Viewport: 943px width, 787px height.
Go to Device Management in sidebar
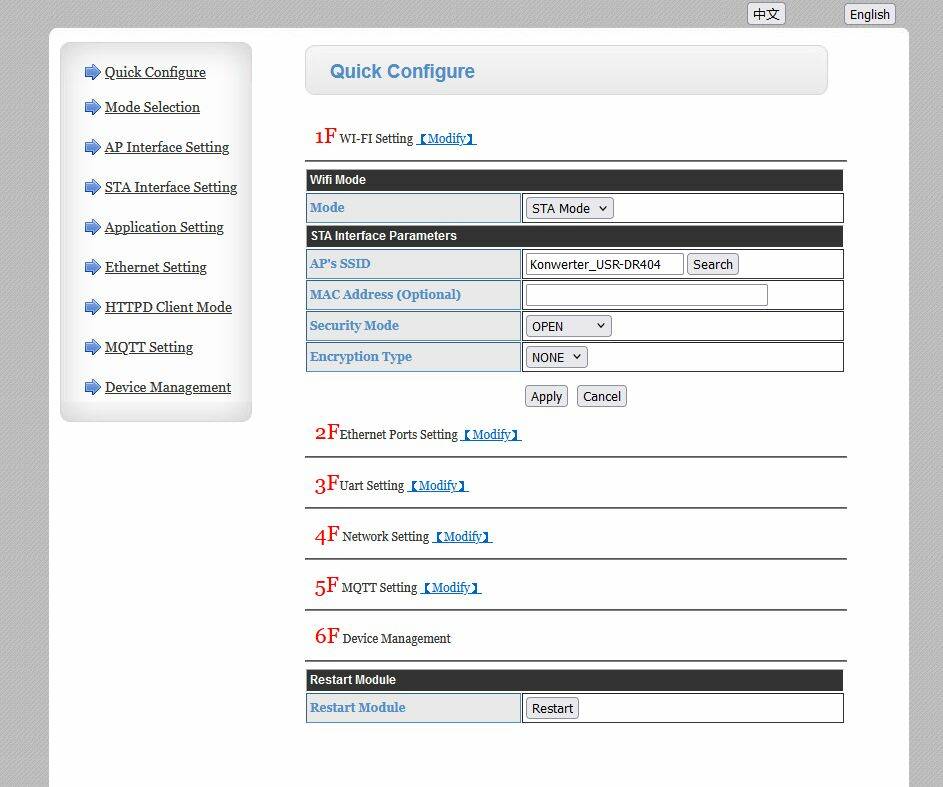pos(168,387)
